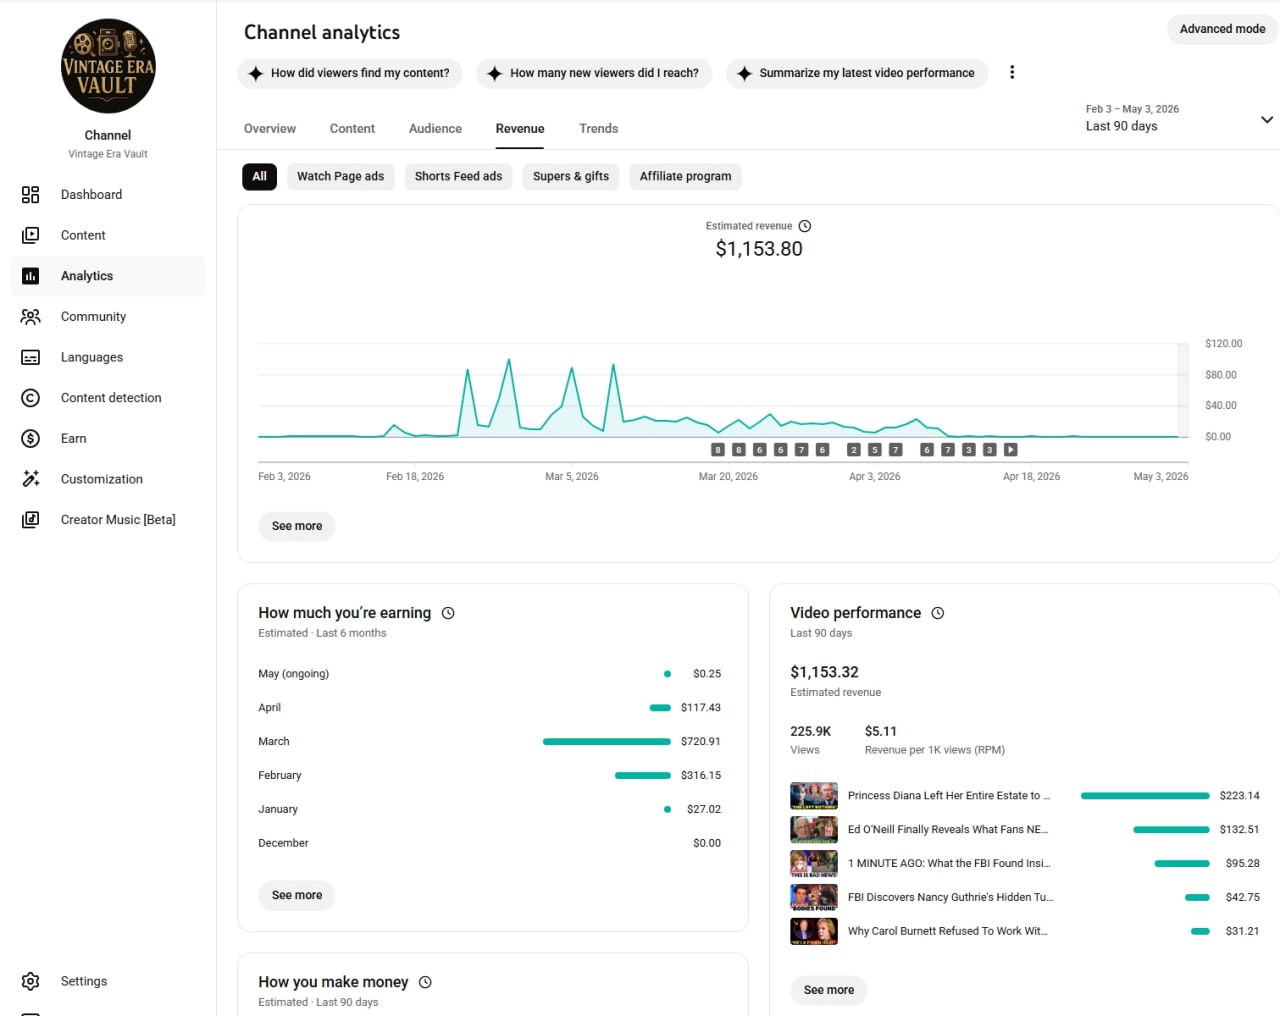Click "Summarize my latest video performance" chip
The height and width of the screenshot is (1016, 1280).
[x=857, y=73]
